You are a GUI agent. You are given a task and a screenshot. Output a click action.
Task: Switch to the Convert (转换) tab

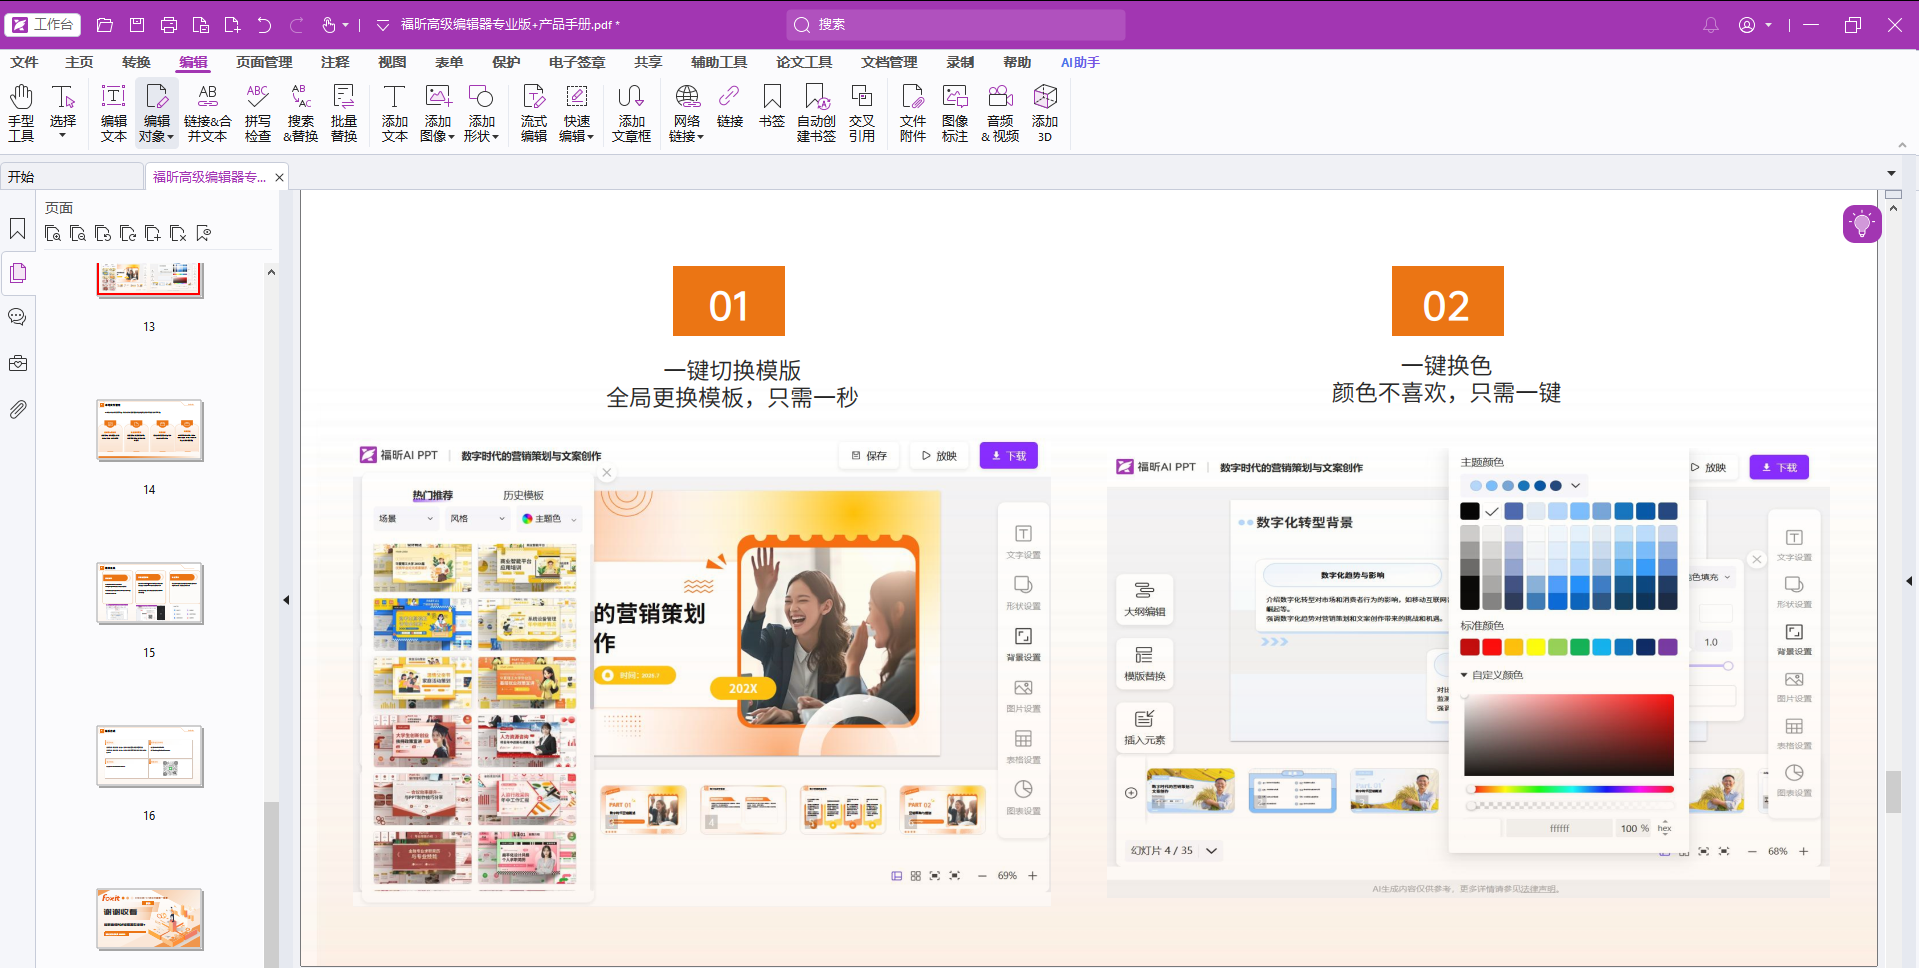click(x=136, y=62)
